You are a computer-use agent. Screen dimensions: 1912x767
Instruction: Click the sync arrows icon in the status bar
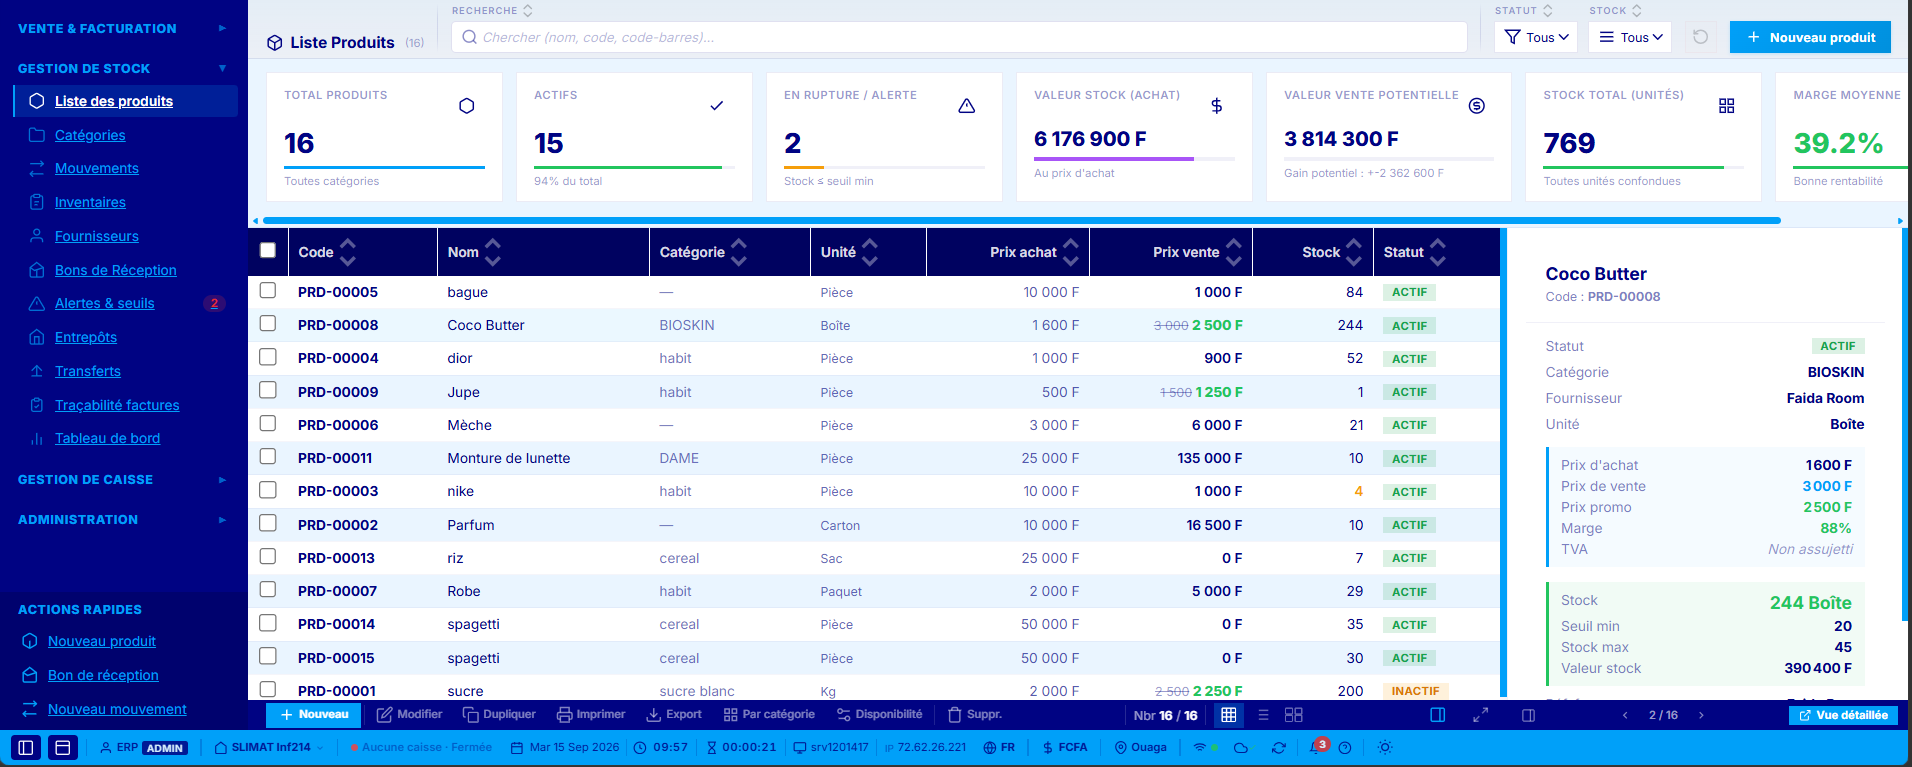pos(1278,748)
